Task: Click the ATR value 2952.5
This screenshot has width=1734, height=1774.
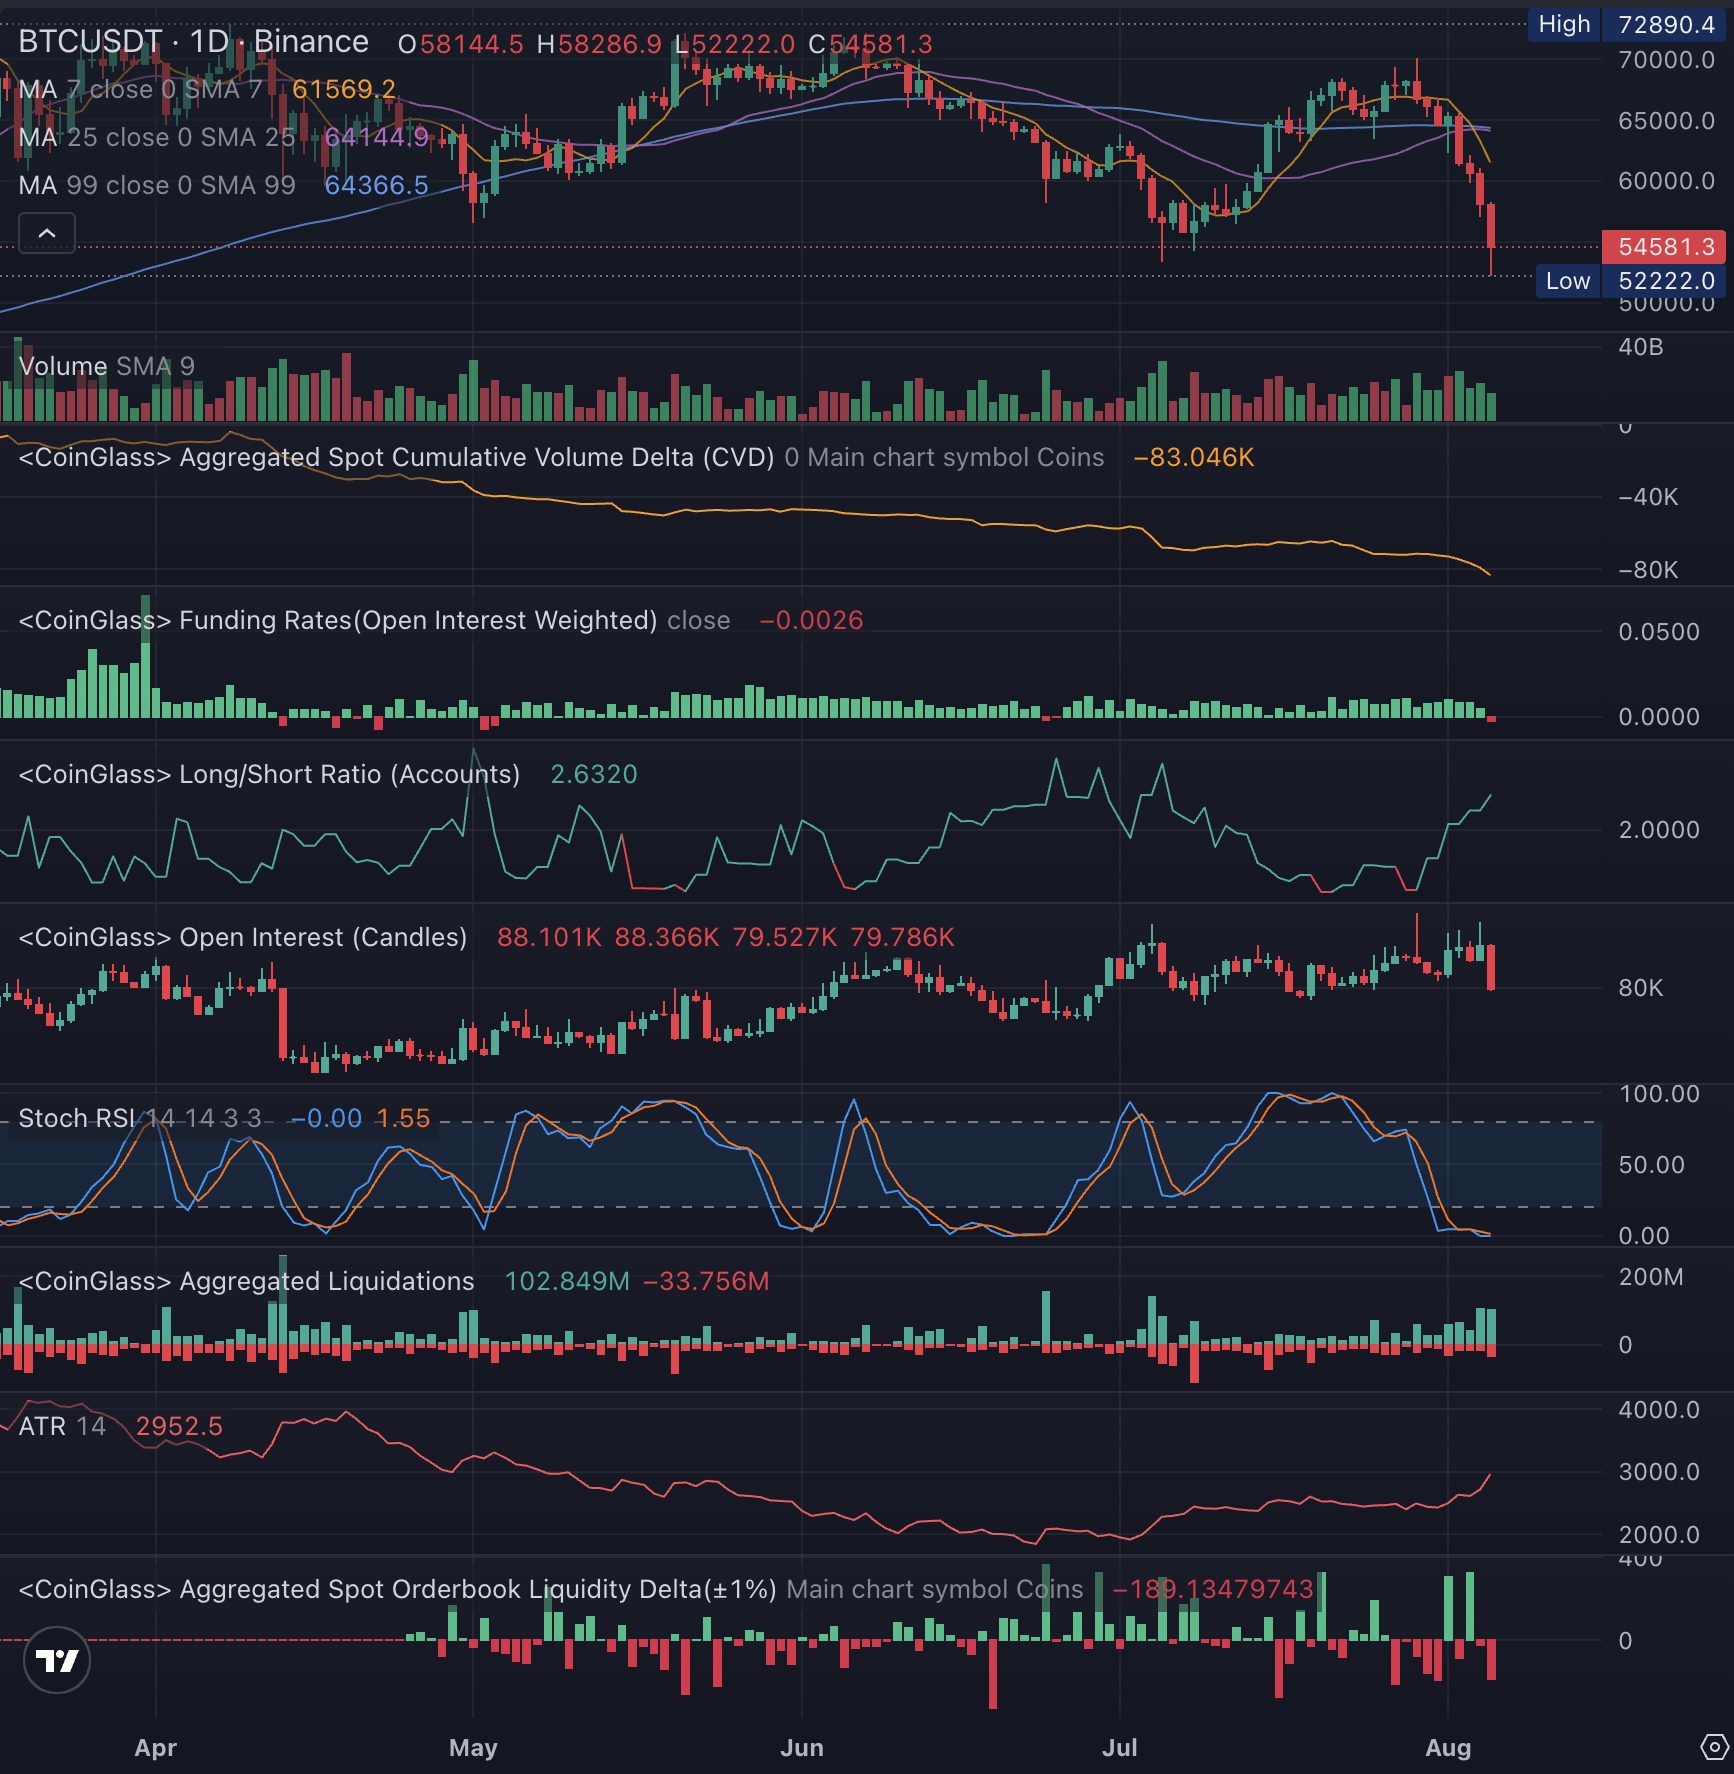Action: 179,1426
